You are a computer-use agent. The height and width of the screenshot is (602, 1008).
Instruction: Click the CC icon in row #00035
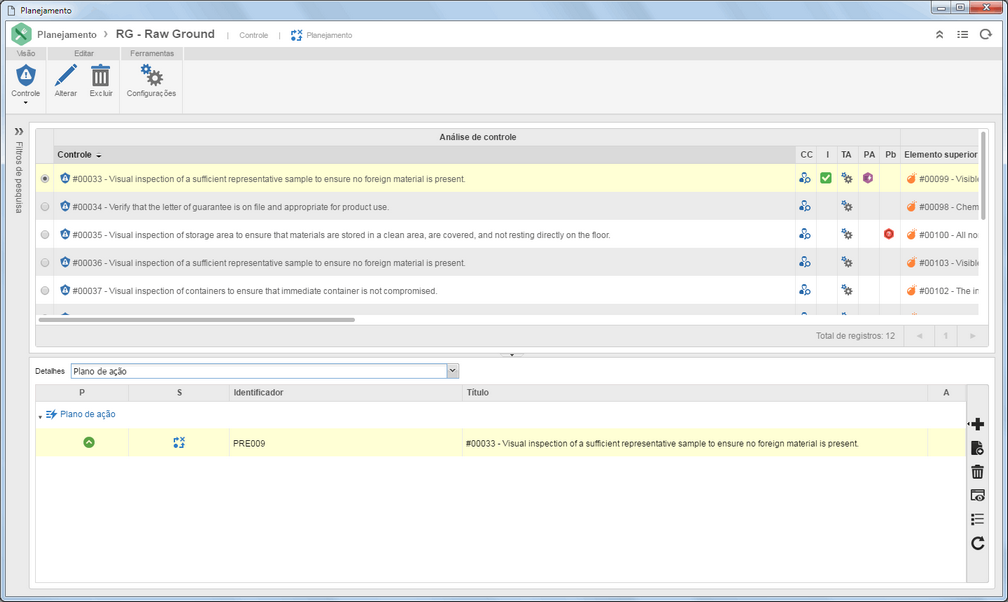pos(805,234)
